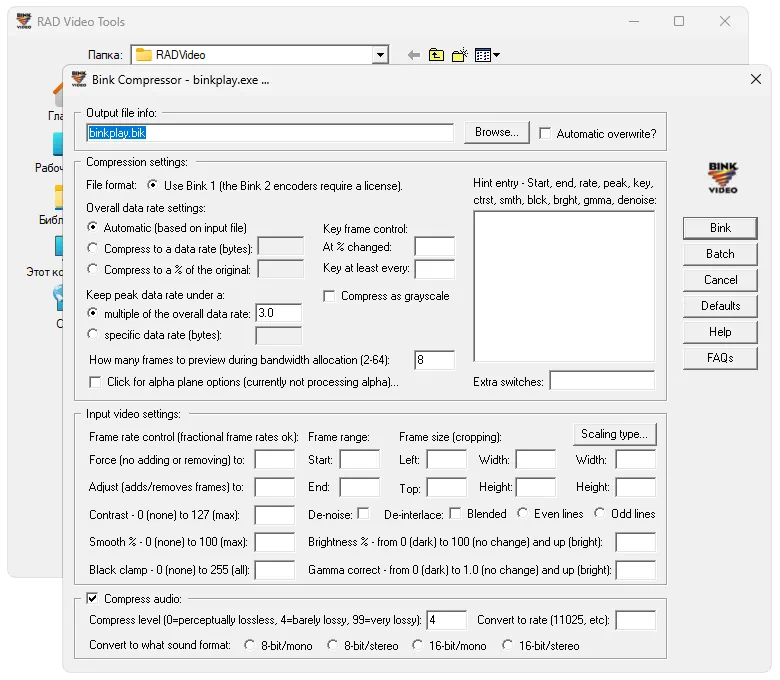Click the output file name field
The width and height of the screenshot is (780, 680).
tap(270, 133)
